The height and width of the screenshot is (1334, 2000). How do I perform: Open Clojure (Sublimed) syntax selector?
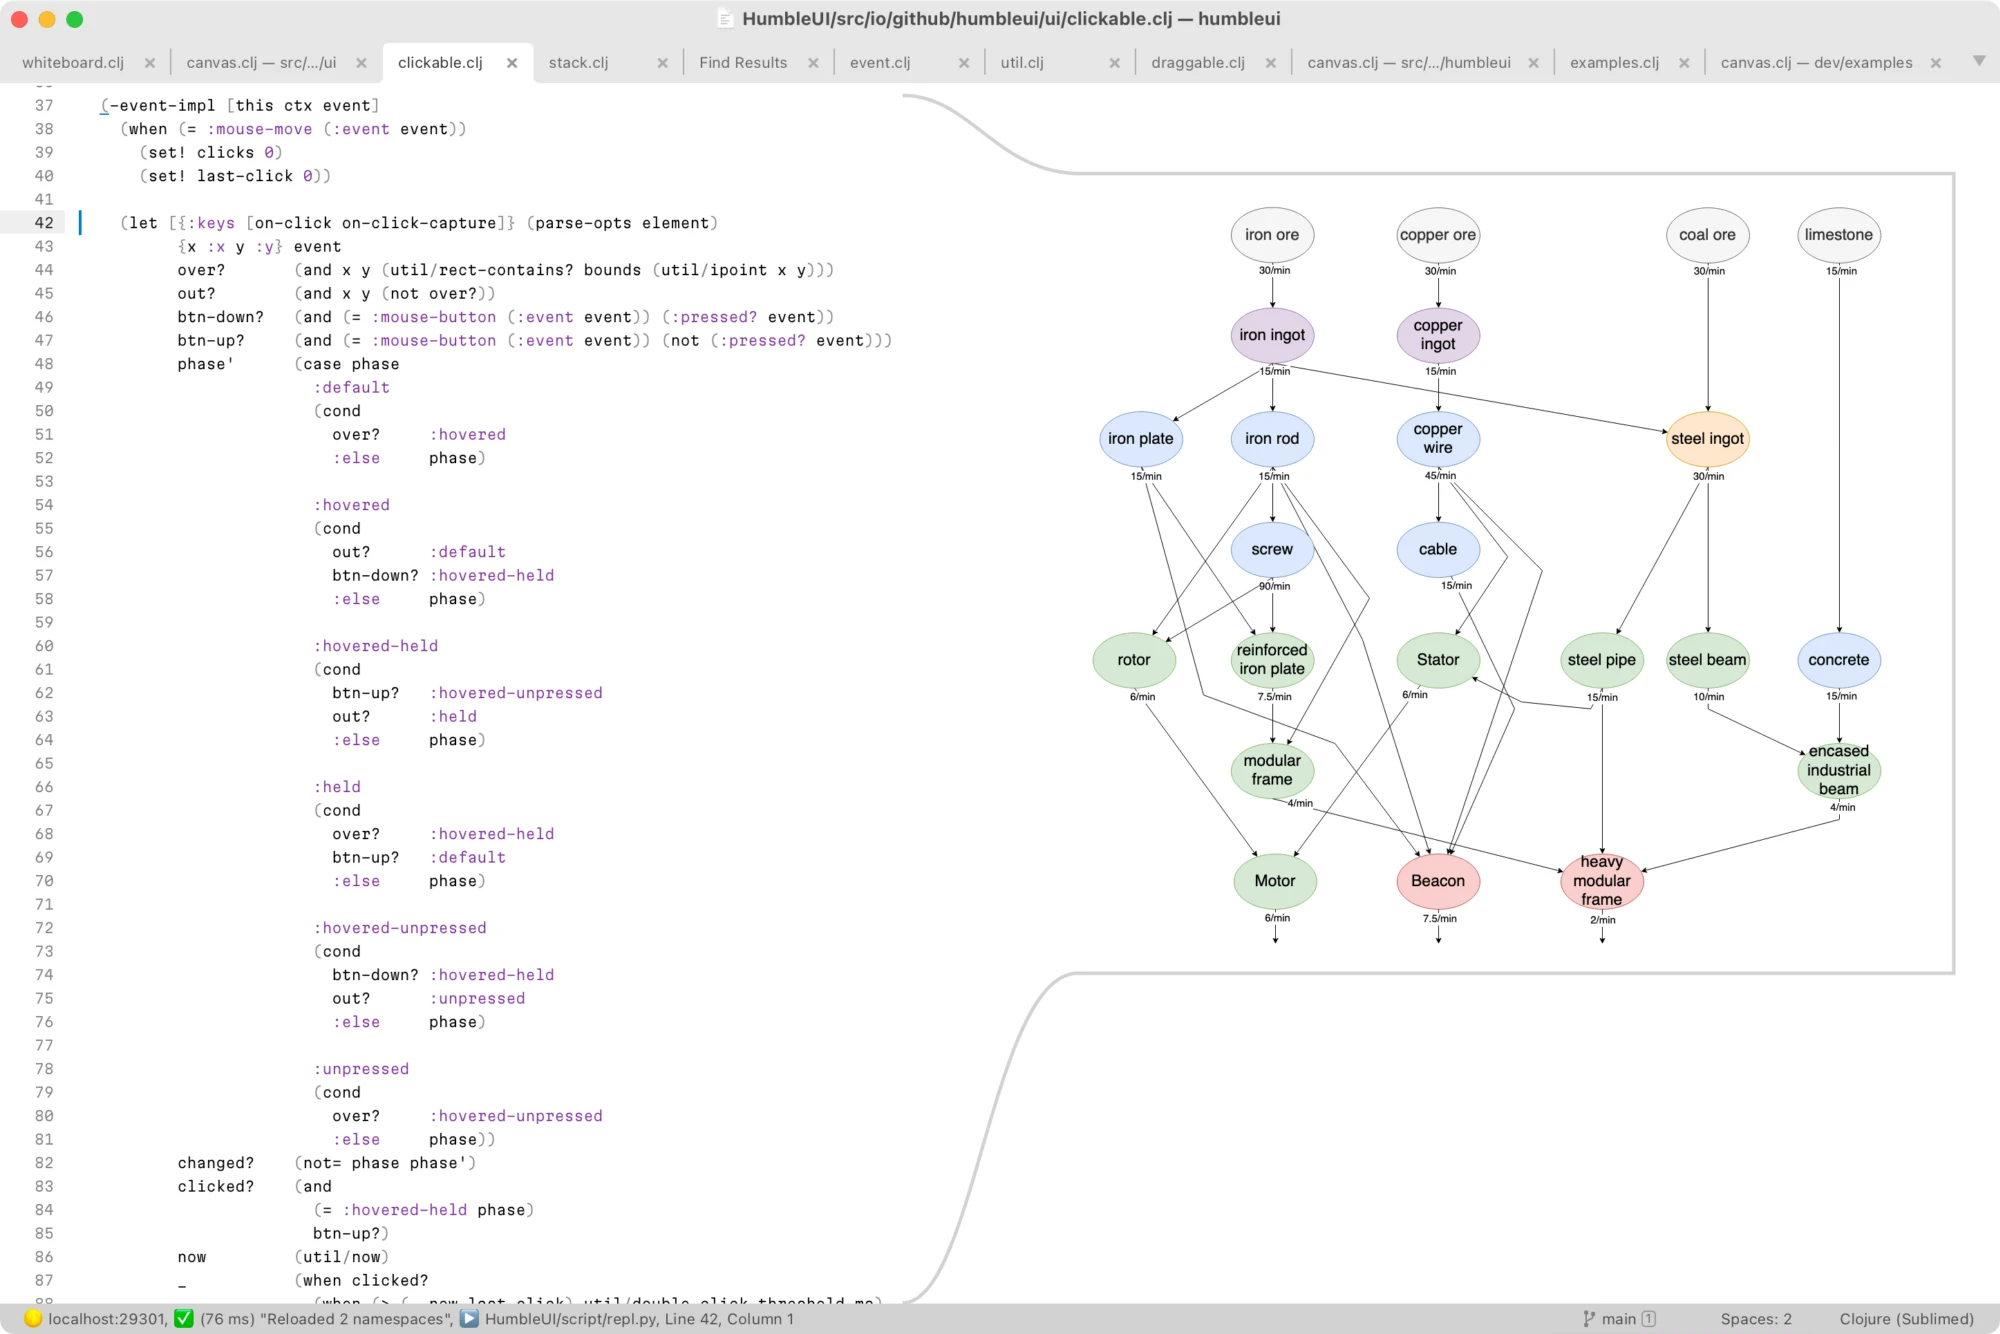1906,1319
